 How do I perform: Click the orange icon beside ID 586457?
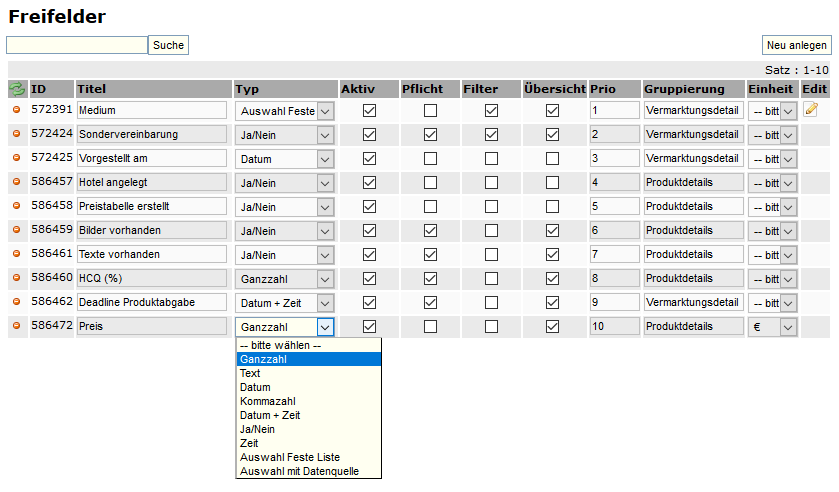click(17, 182)
